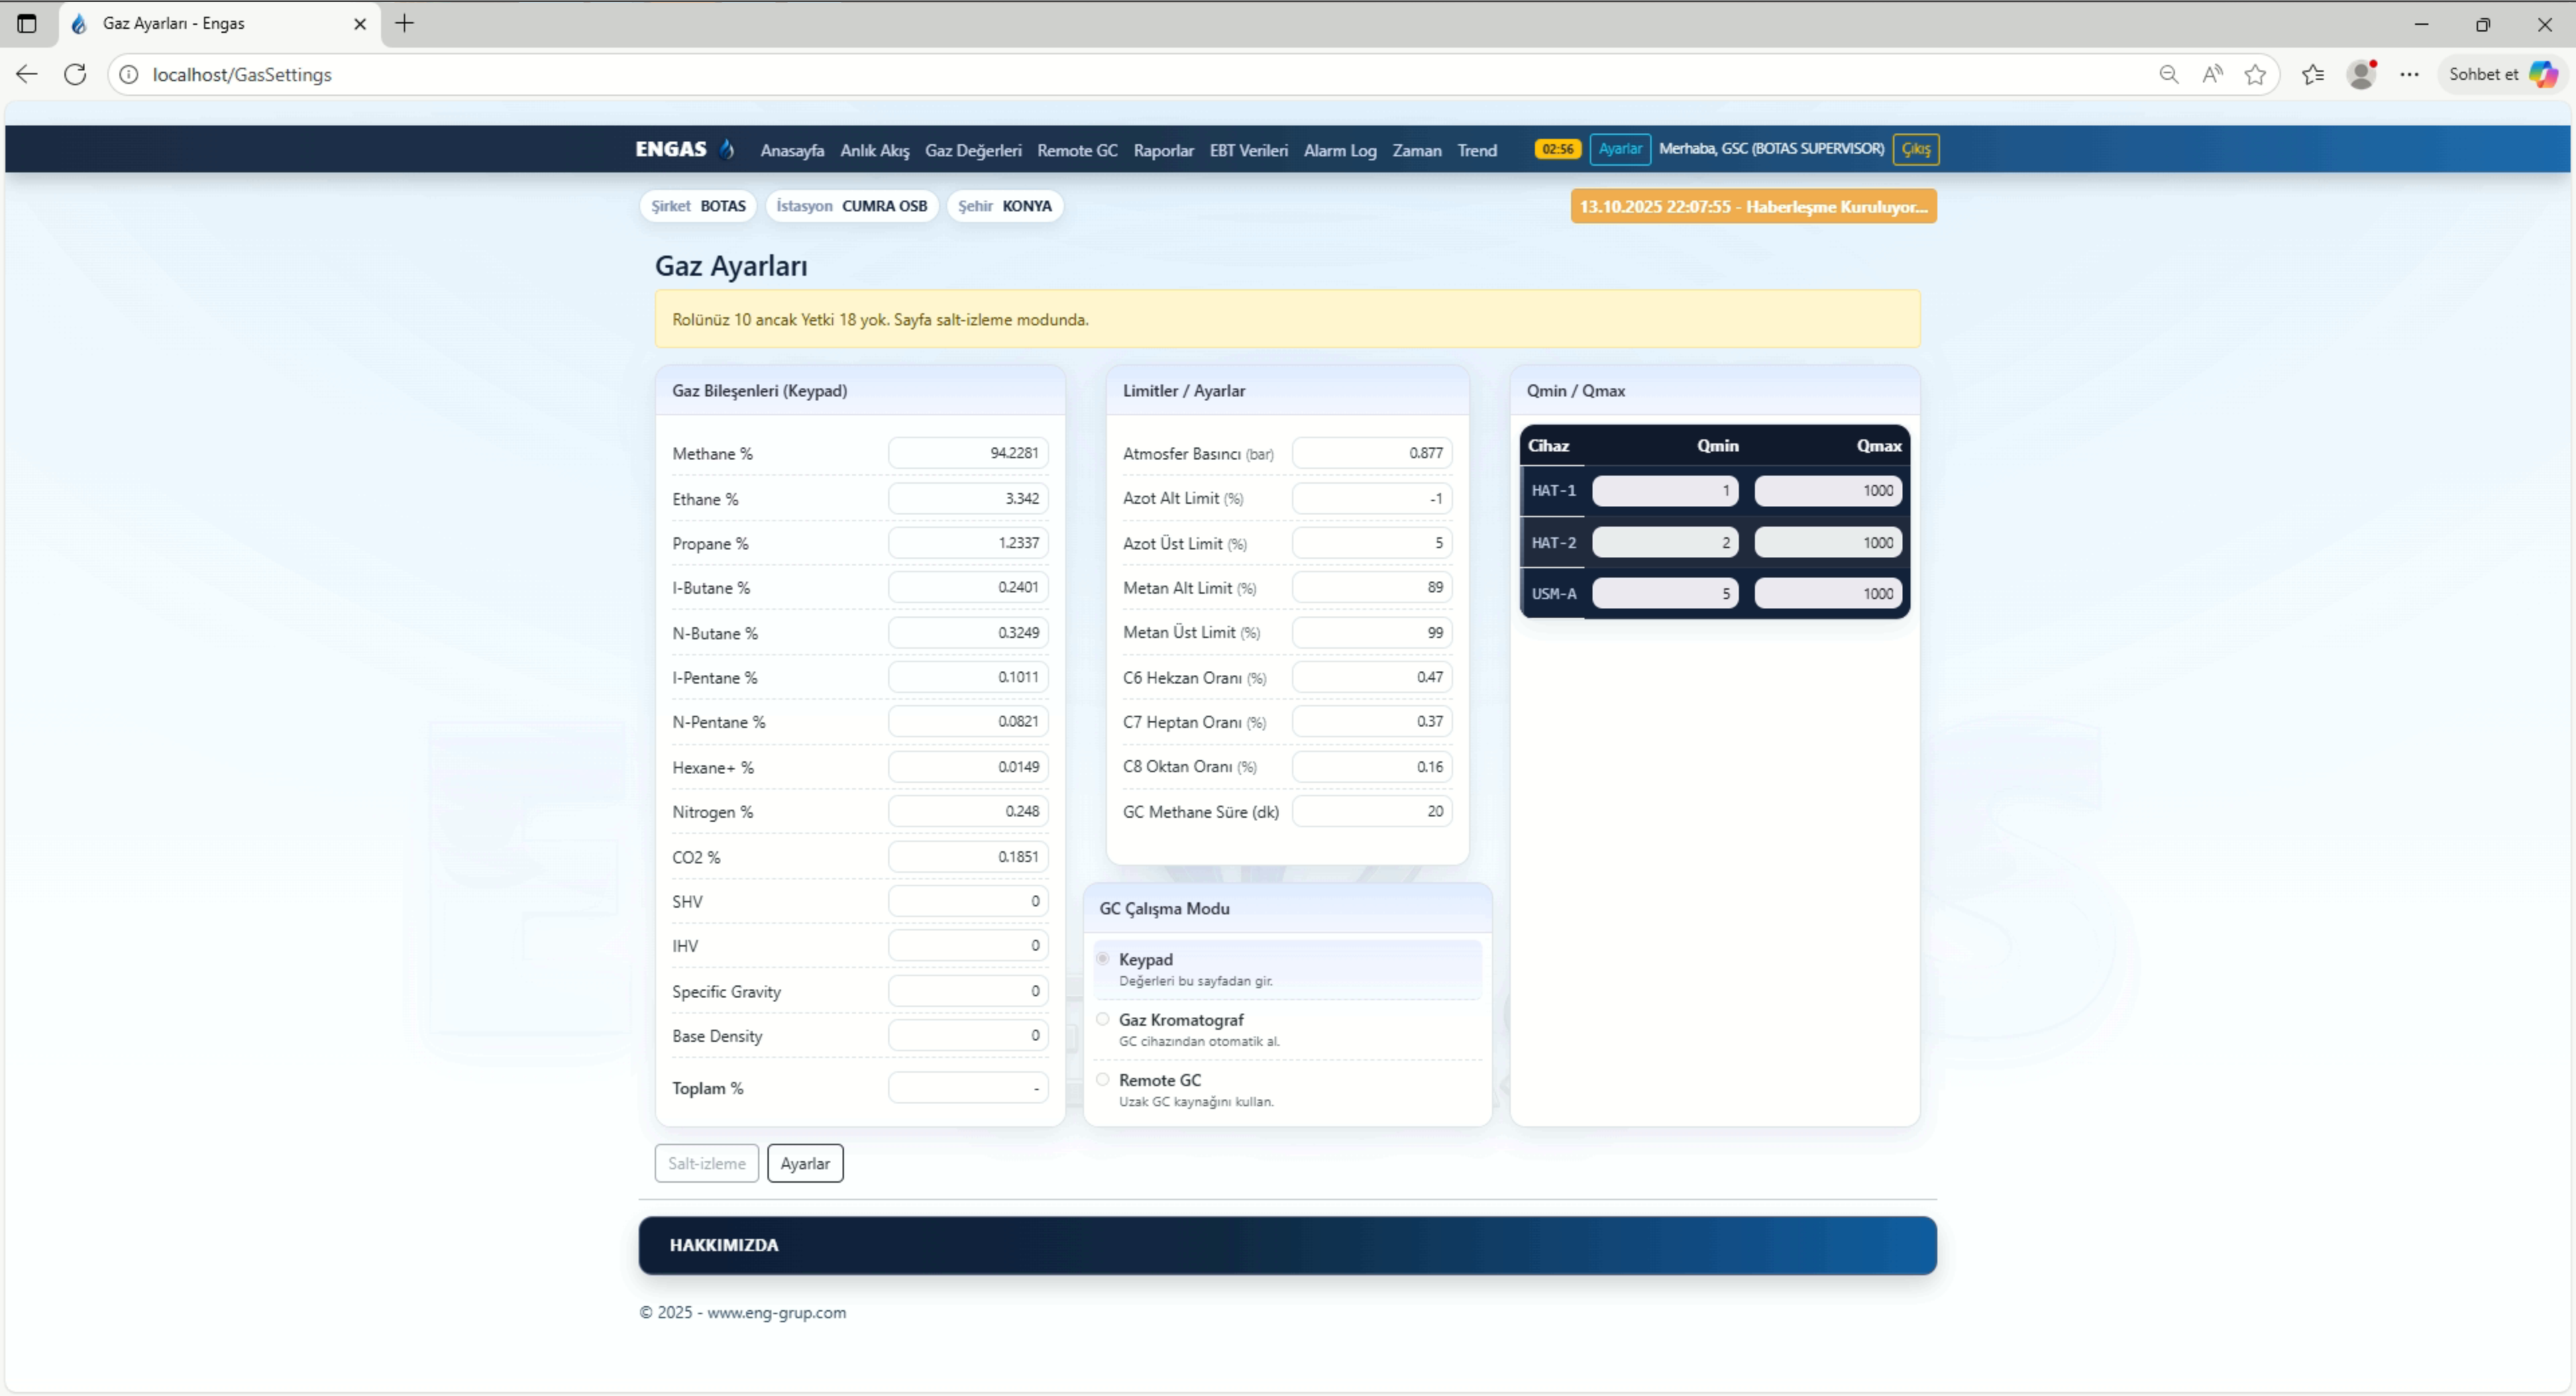This screenshot has height=1396, width=2576.
Task: Click the Methane % input field
Action: pos(967,453)
